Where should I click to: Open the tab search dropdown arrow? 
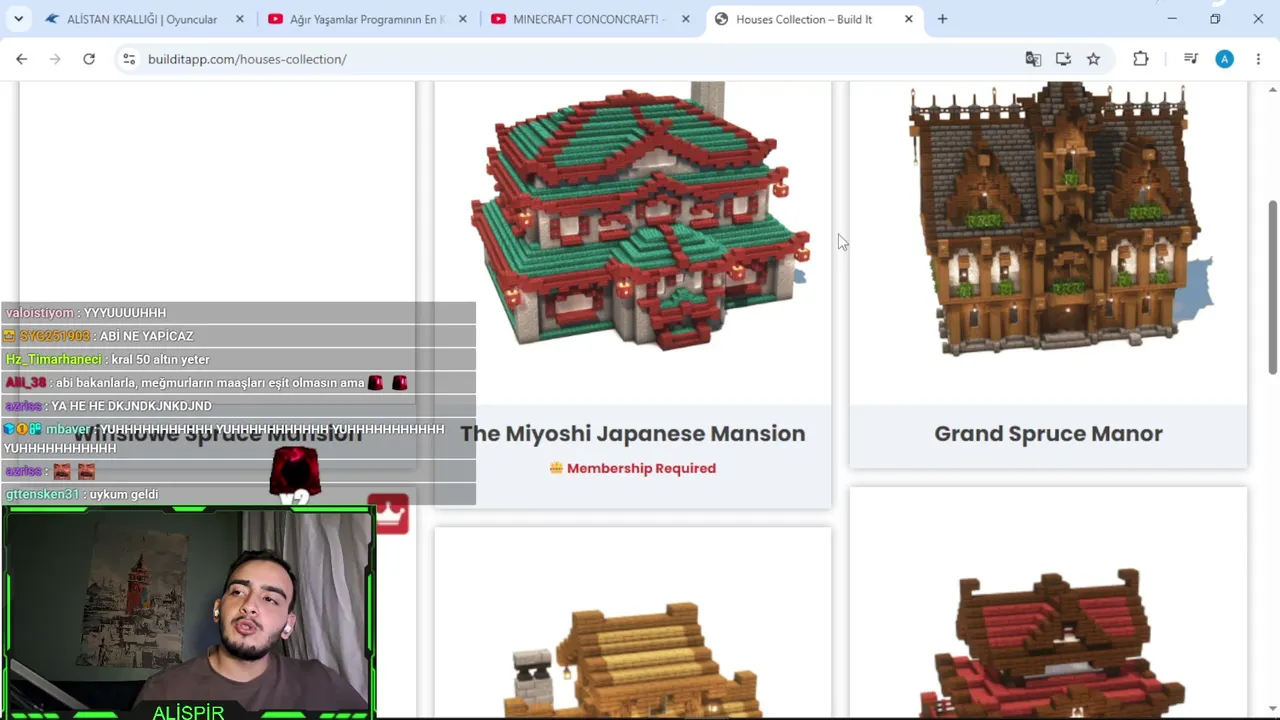(x=18, y=19)
